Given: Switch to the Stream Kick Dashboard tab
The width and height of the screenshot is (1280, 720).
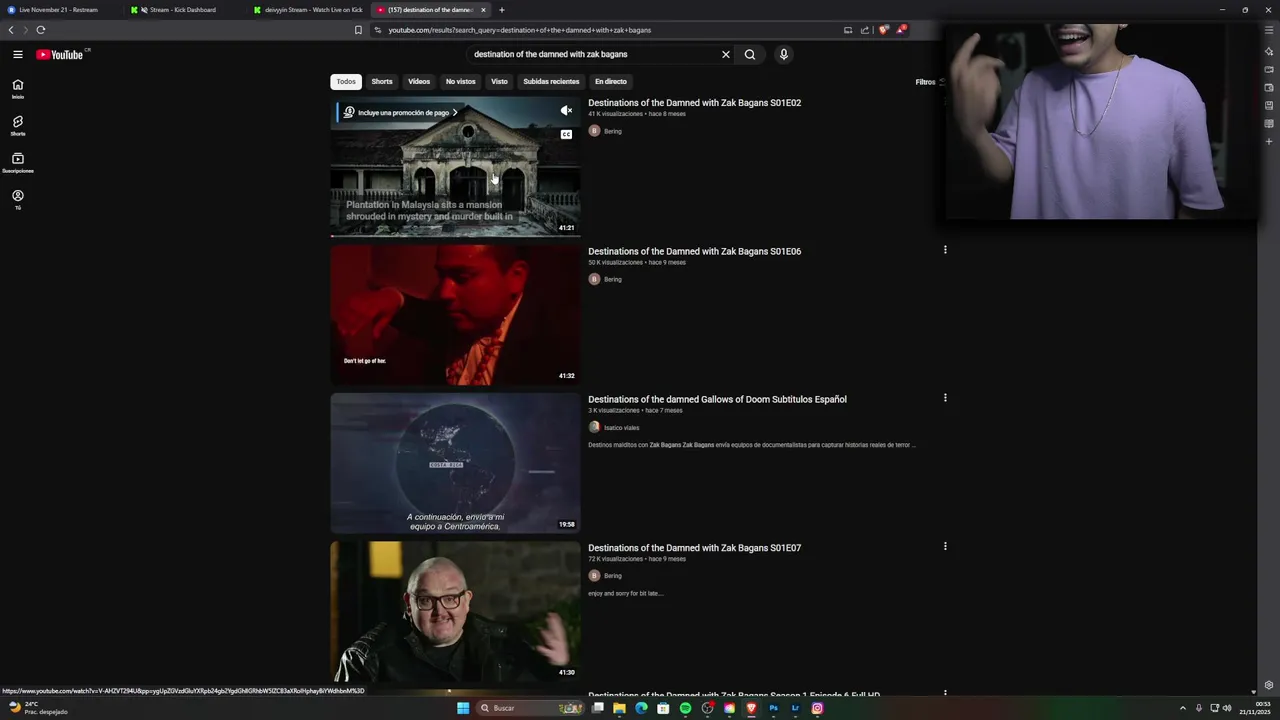Looking at the screenshot, I should click(x=183, y=10).
